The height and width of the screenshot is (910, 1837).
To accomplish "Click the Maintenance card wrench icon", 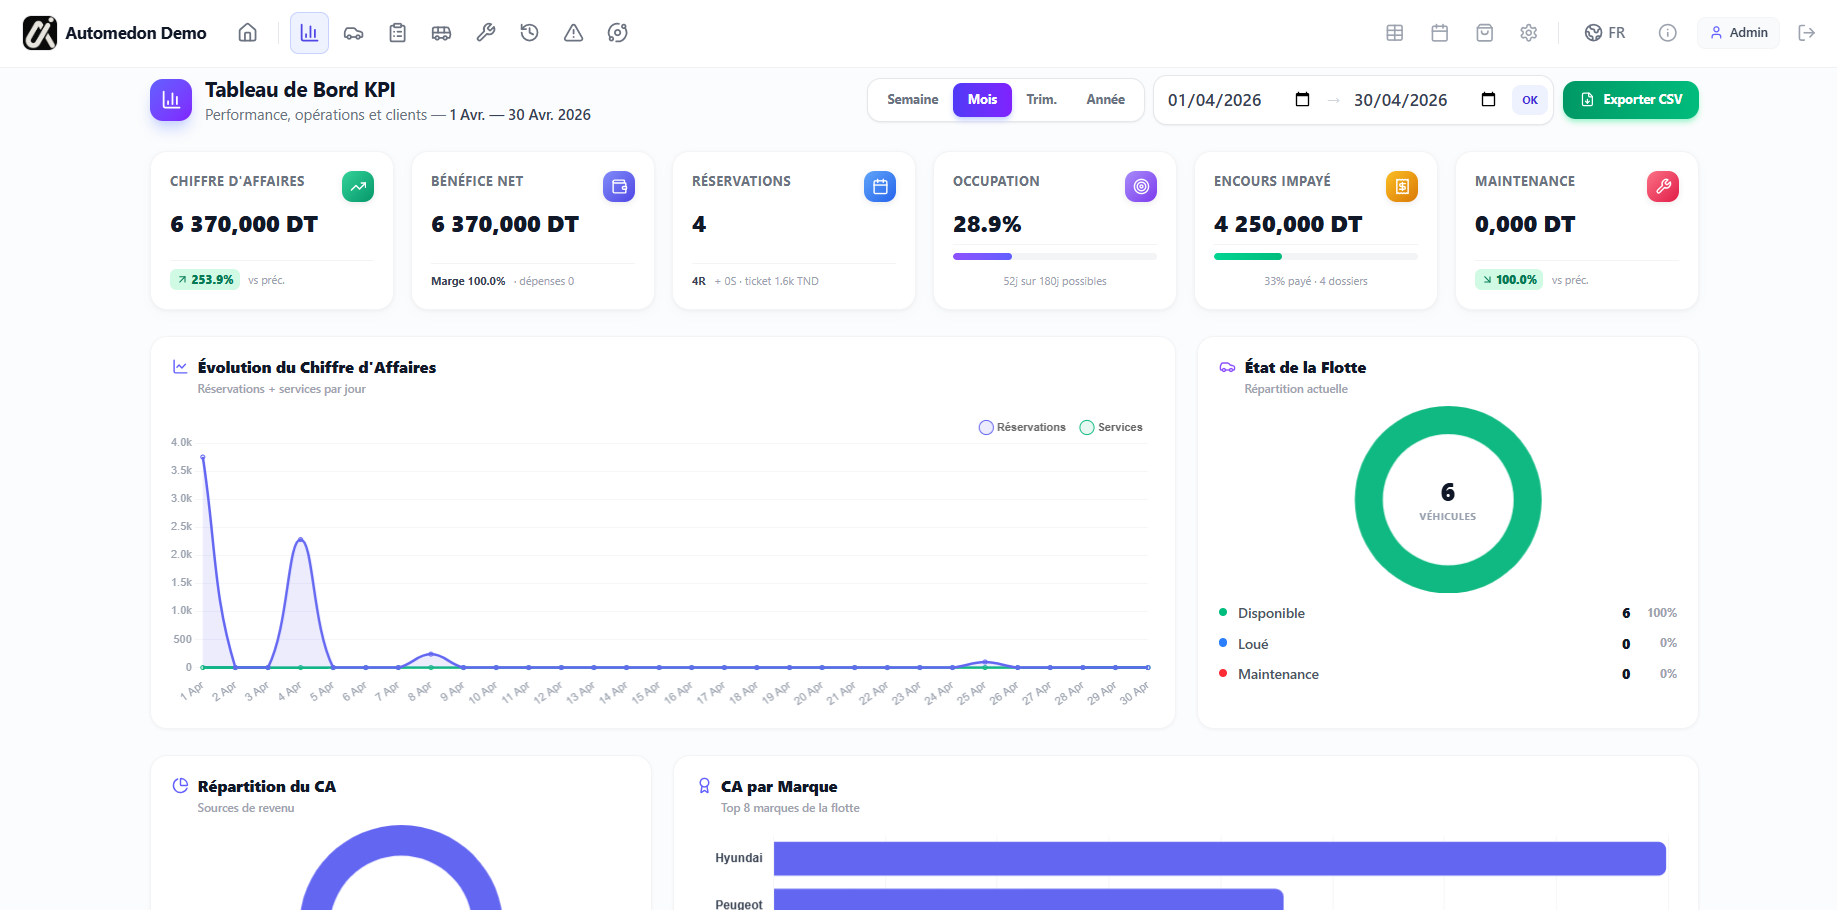I will (x=1663, y=186).
